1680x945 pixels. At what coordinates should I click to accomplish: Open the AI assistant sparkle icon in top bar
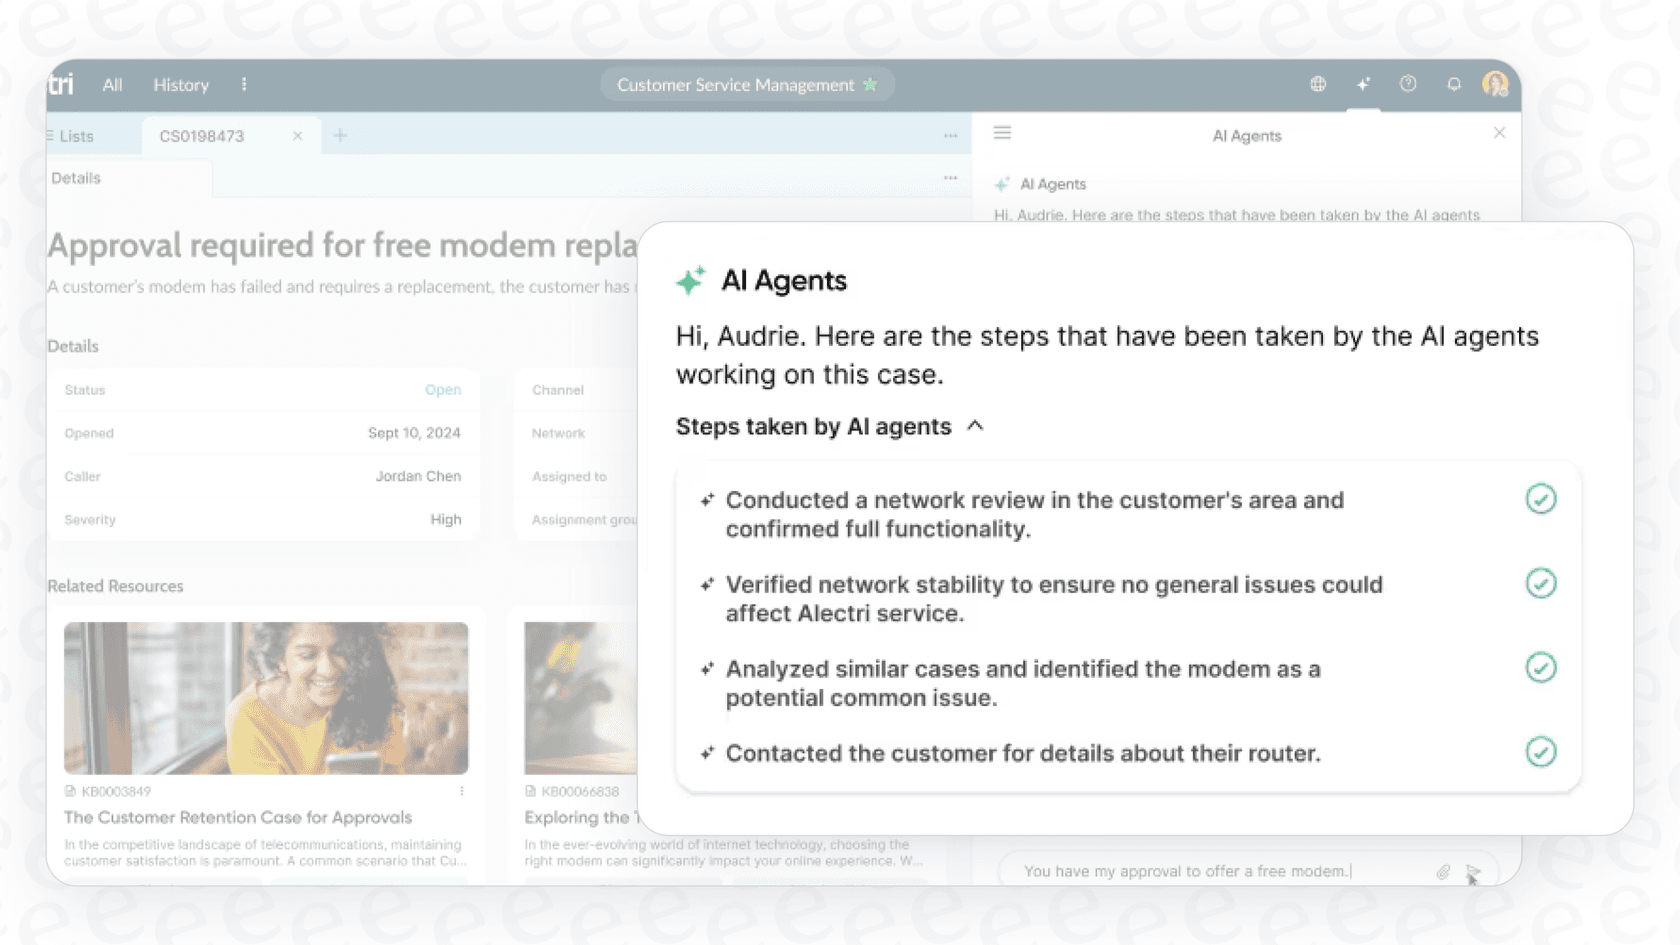coord(1363,84)
